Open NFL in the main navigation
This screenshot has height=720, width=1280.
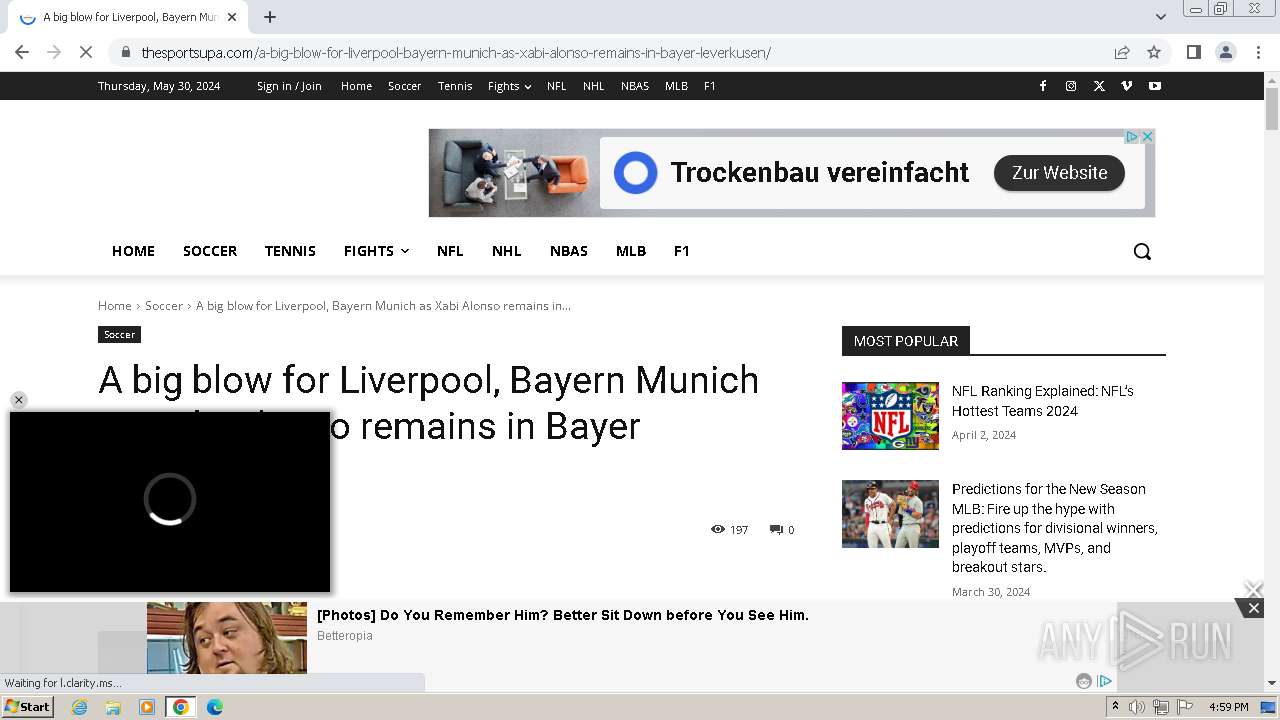pyautogui.click(x=450, y=251)
